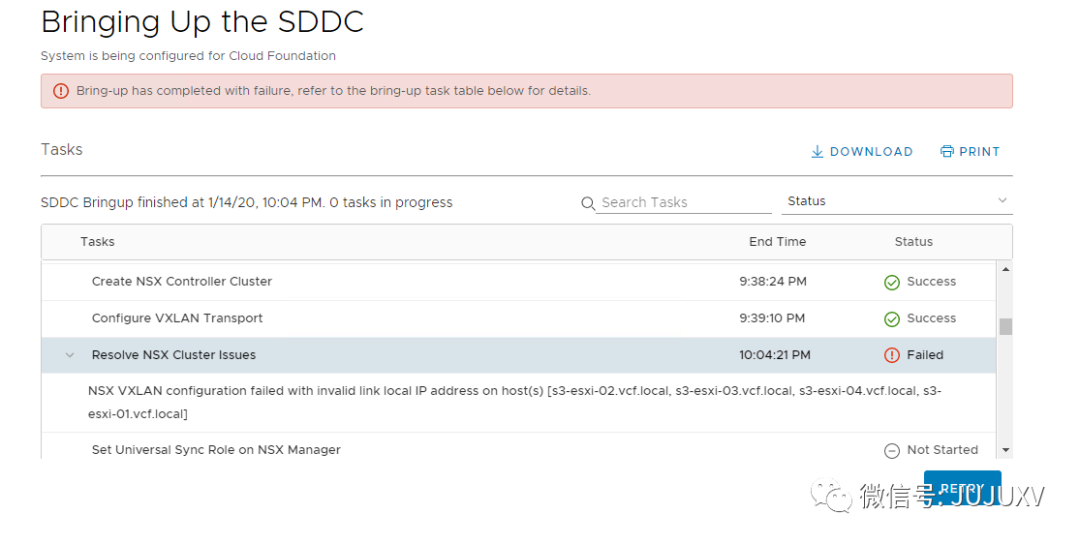Click the Search Tasks input field
Image resolution: width=1080 pixels, height=544 pixels.
pos(684,203)
